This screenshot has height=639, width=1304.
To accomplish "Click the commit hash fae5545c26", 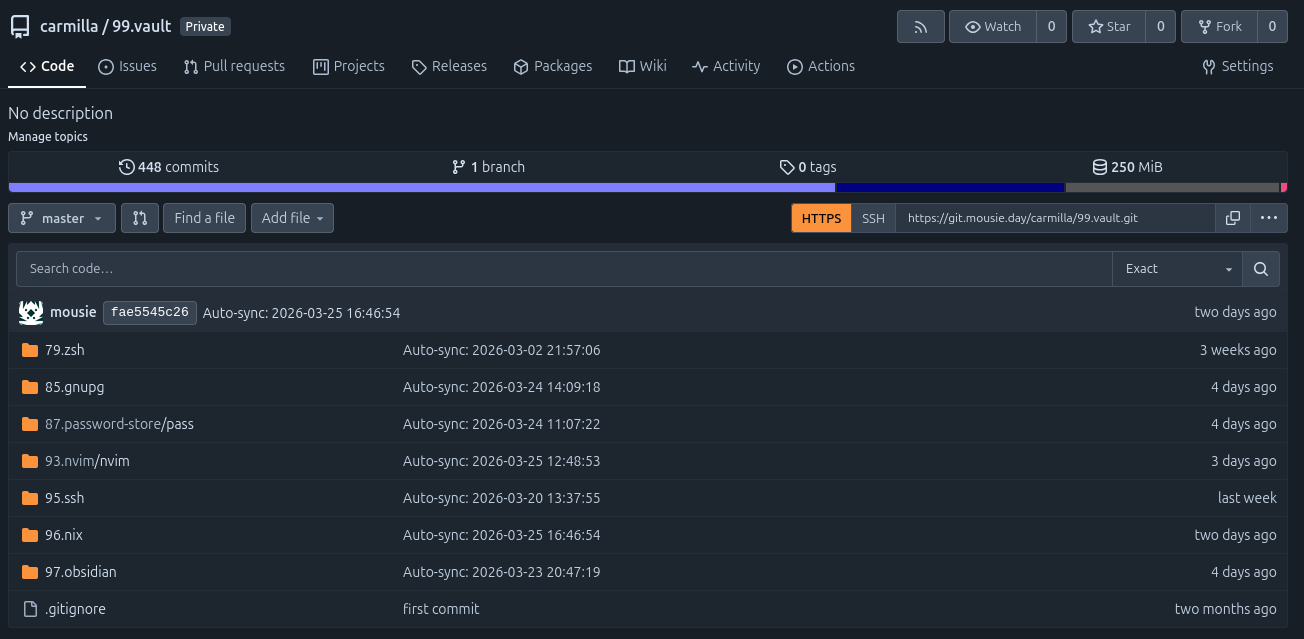I will click(150, 313).
